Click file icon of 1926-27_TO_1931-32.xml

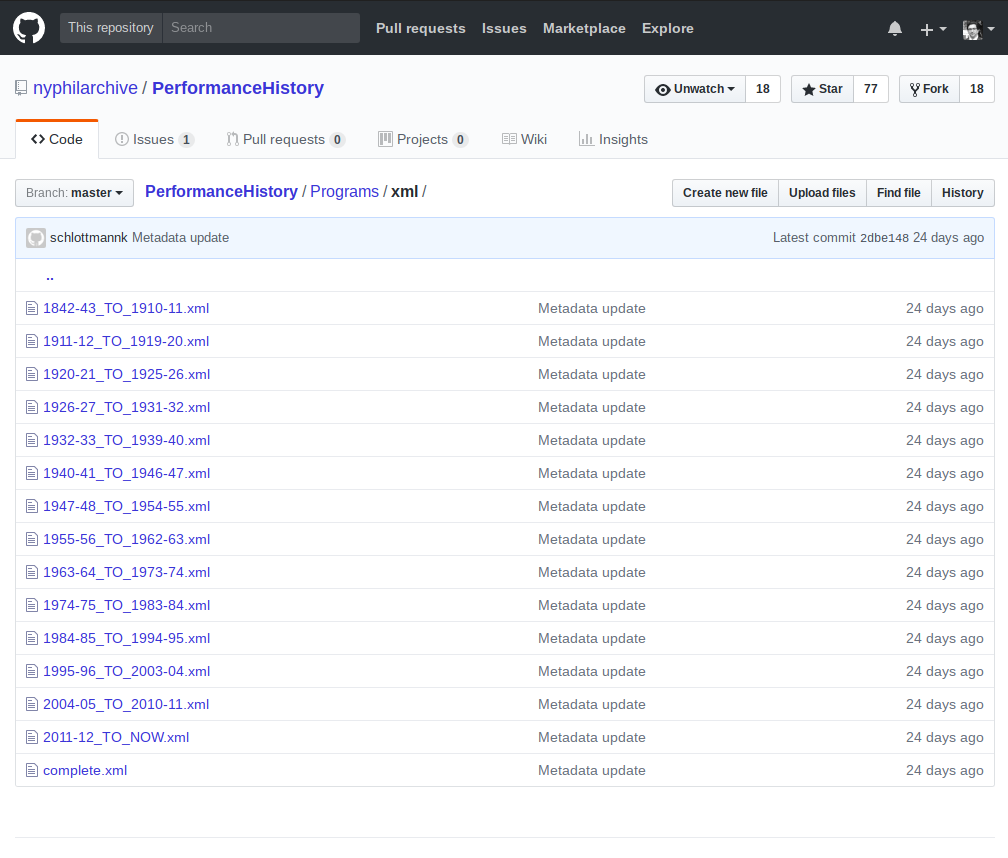[32, 407]
